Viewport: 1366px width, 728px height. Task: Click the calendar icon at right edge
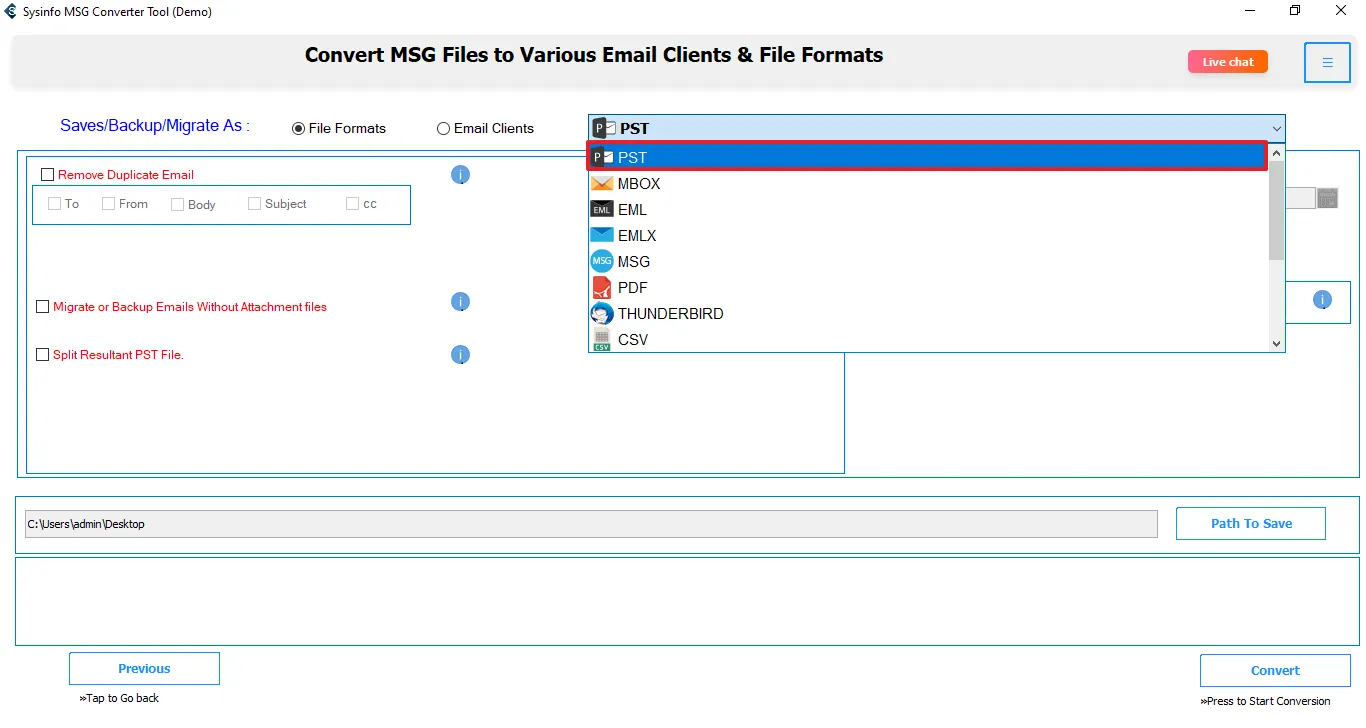(1327, 198)
